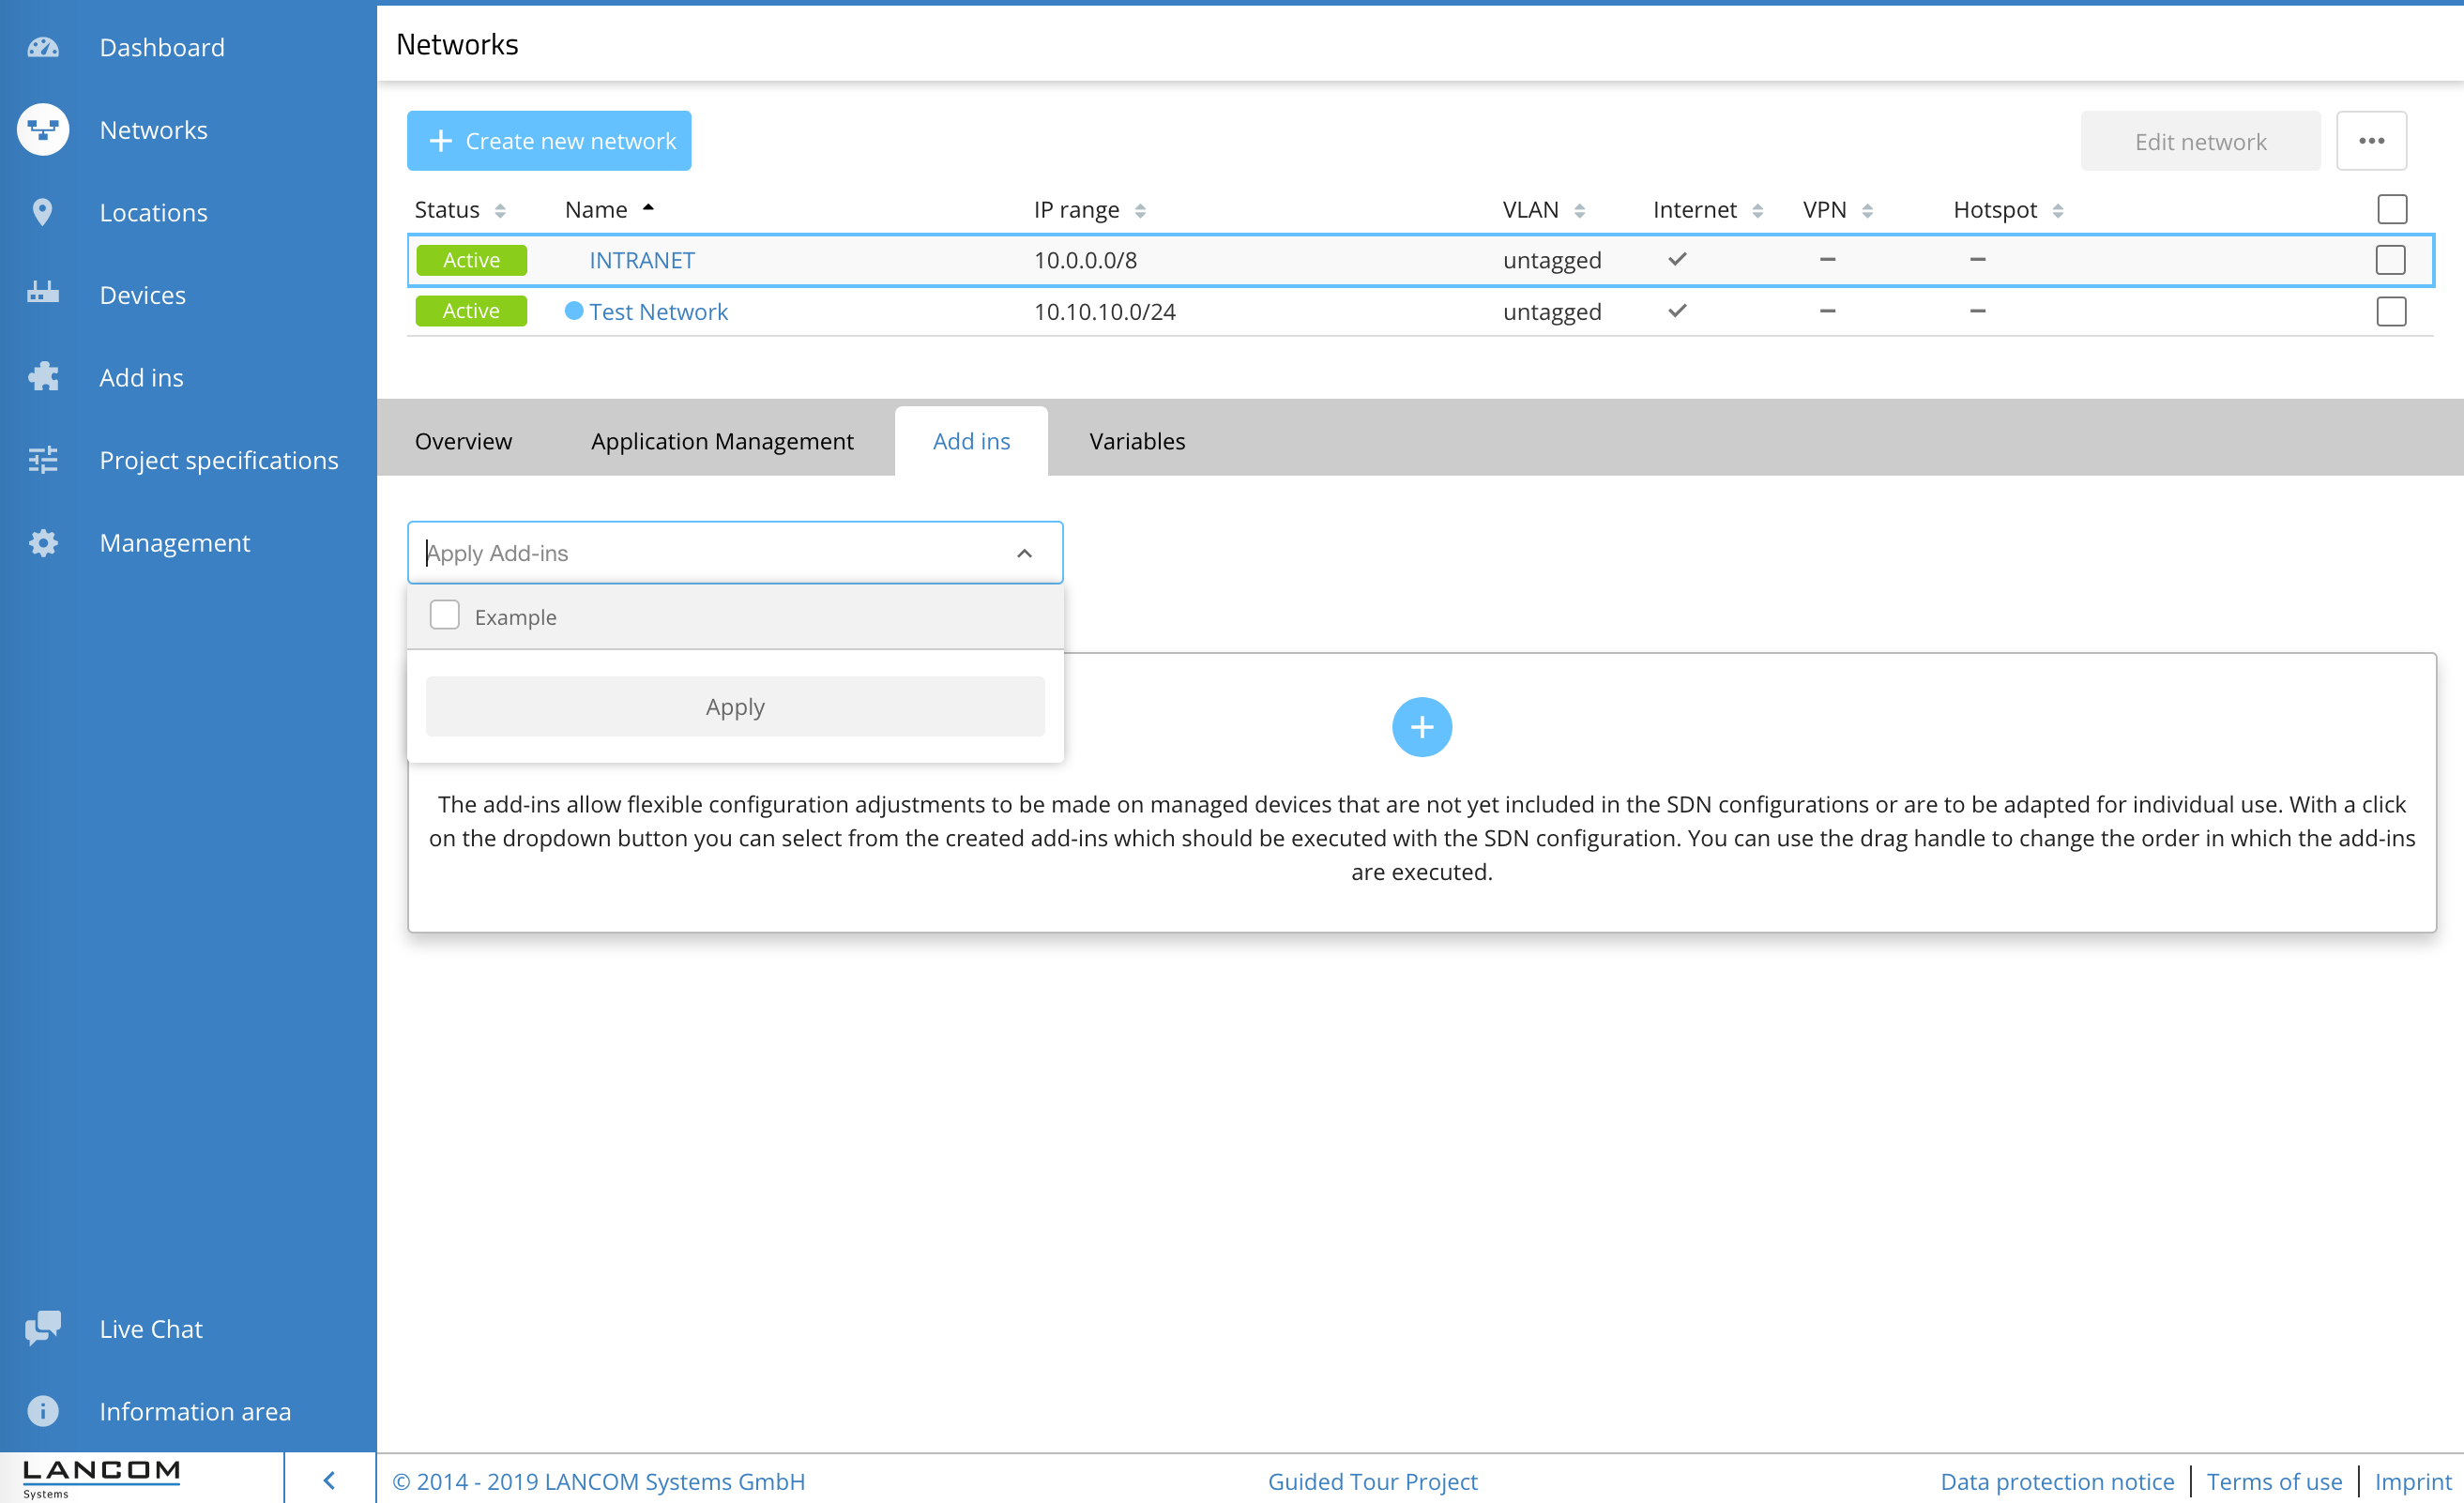Tick the INTRANET row checkbox
The height and width of the screenshot is (1503, 2464).
tap(2390, 260)
